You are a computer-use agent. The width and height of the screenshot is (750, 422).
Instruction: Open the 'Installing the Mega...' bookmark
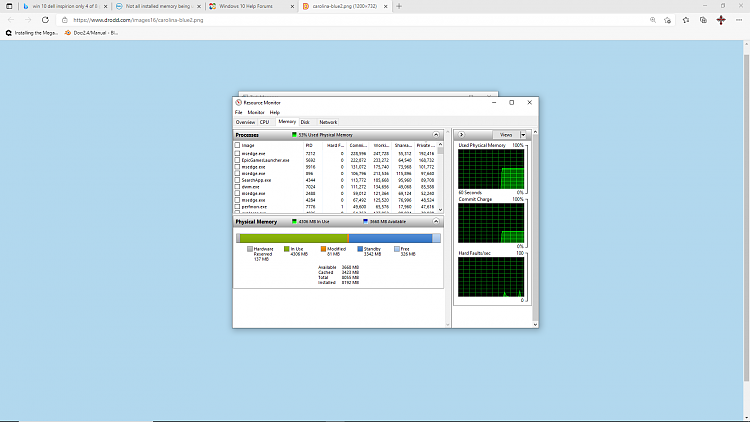(x=37, y=33)
